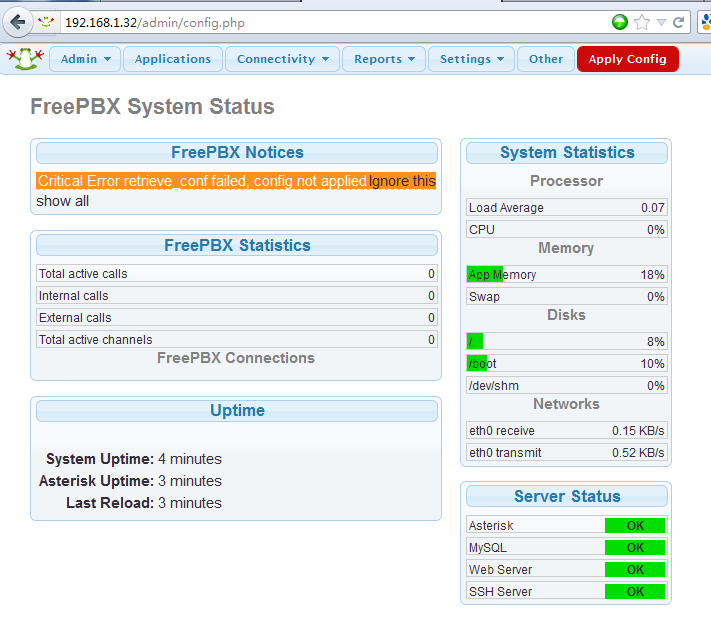Image resolution: width=711 pixels, height=643 pixels.
Task: Click the browser back arrow button
Action: click(x=18, y=22)
